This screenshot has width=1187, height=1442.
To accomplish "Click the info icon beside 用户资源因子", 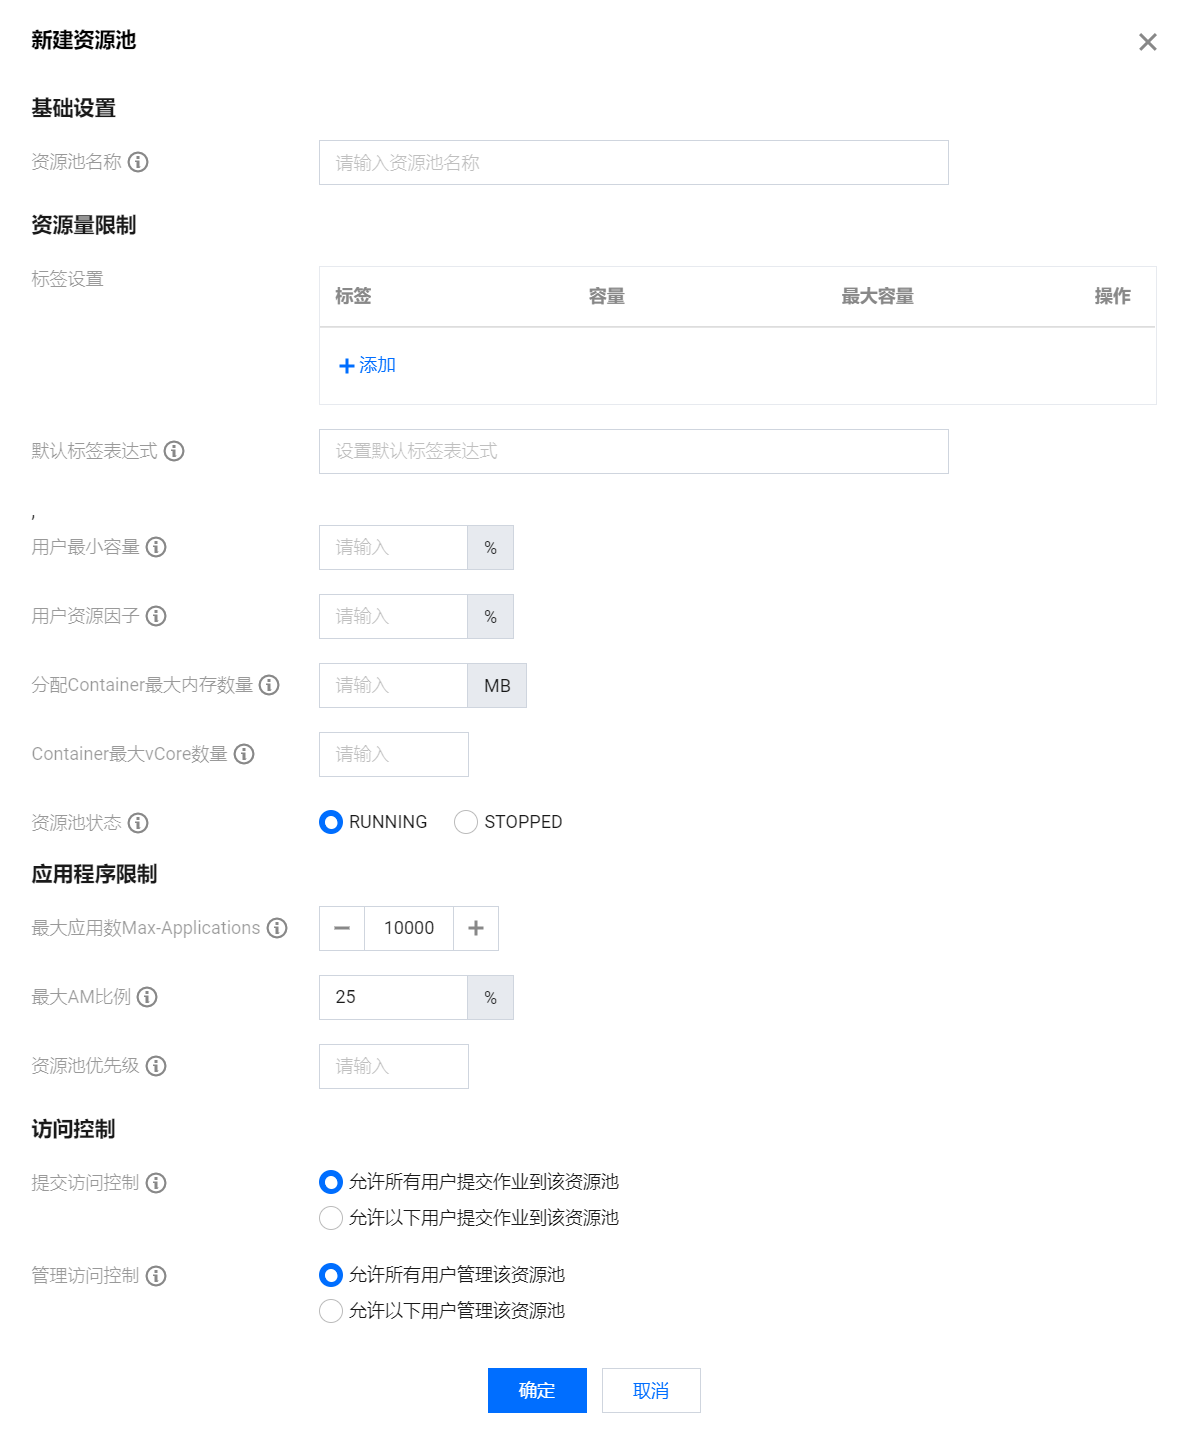I will pyautogui.click(x=156, y=616).
